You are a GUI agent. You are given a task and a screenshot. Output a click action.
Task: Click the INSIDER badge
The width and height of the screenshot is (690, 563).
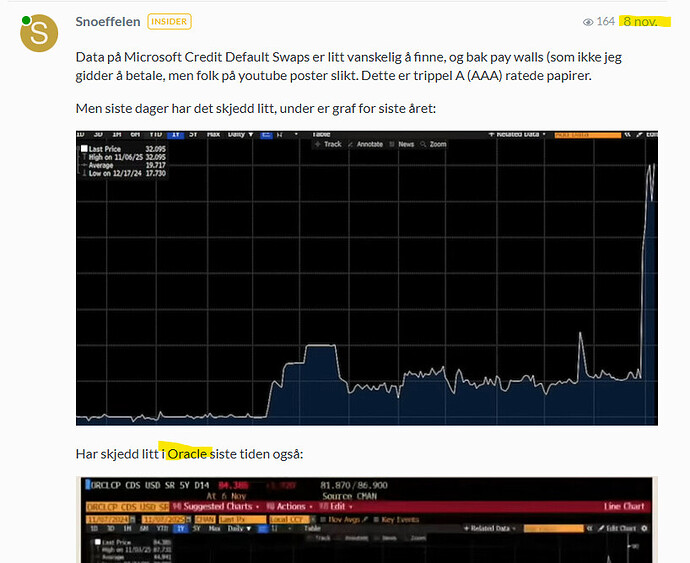coord(169,21)
